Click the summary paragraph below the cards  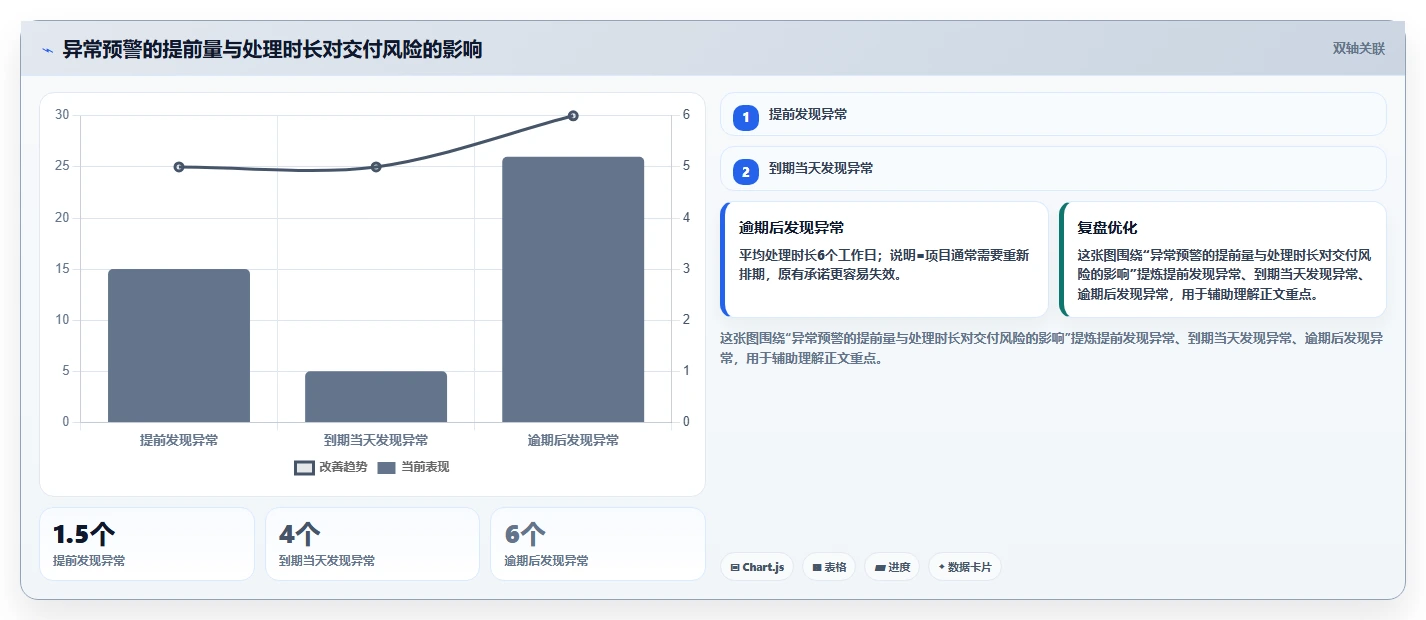(x=1052, y=348)
